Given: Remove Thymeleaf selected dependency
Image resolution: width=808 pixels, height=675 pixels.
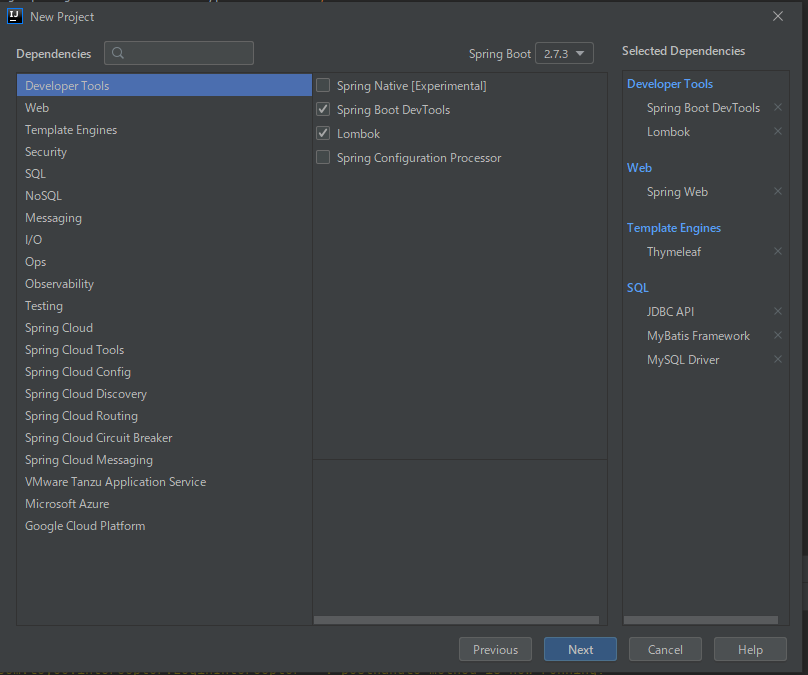Looking at the screenshot, I should pyautogui.click(x=778, y=251).
